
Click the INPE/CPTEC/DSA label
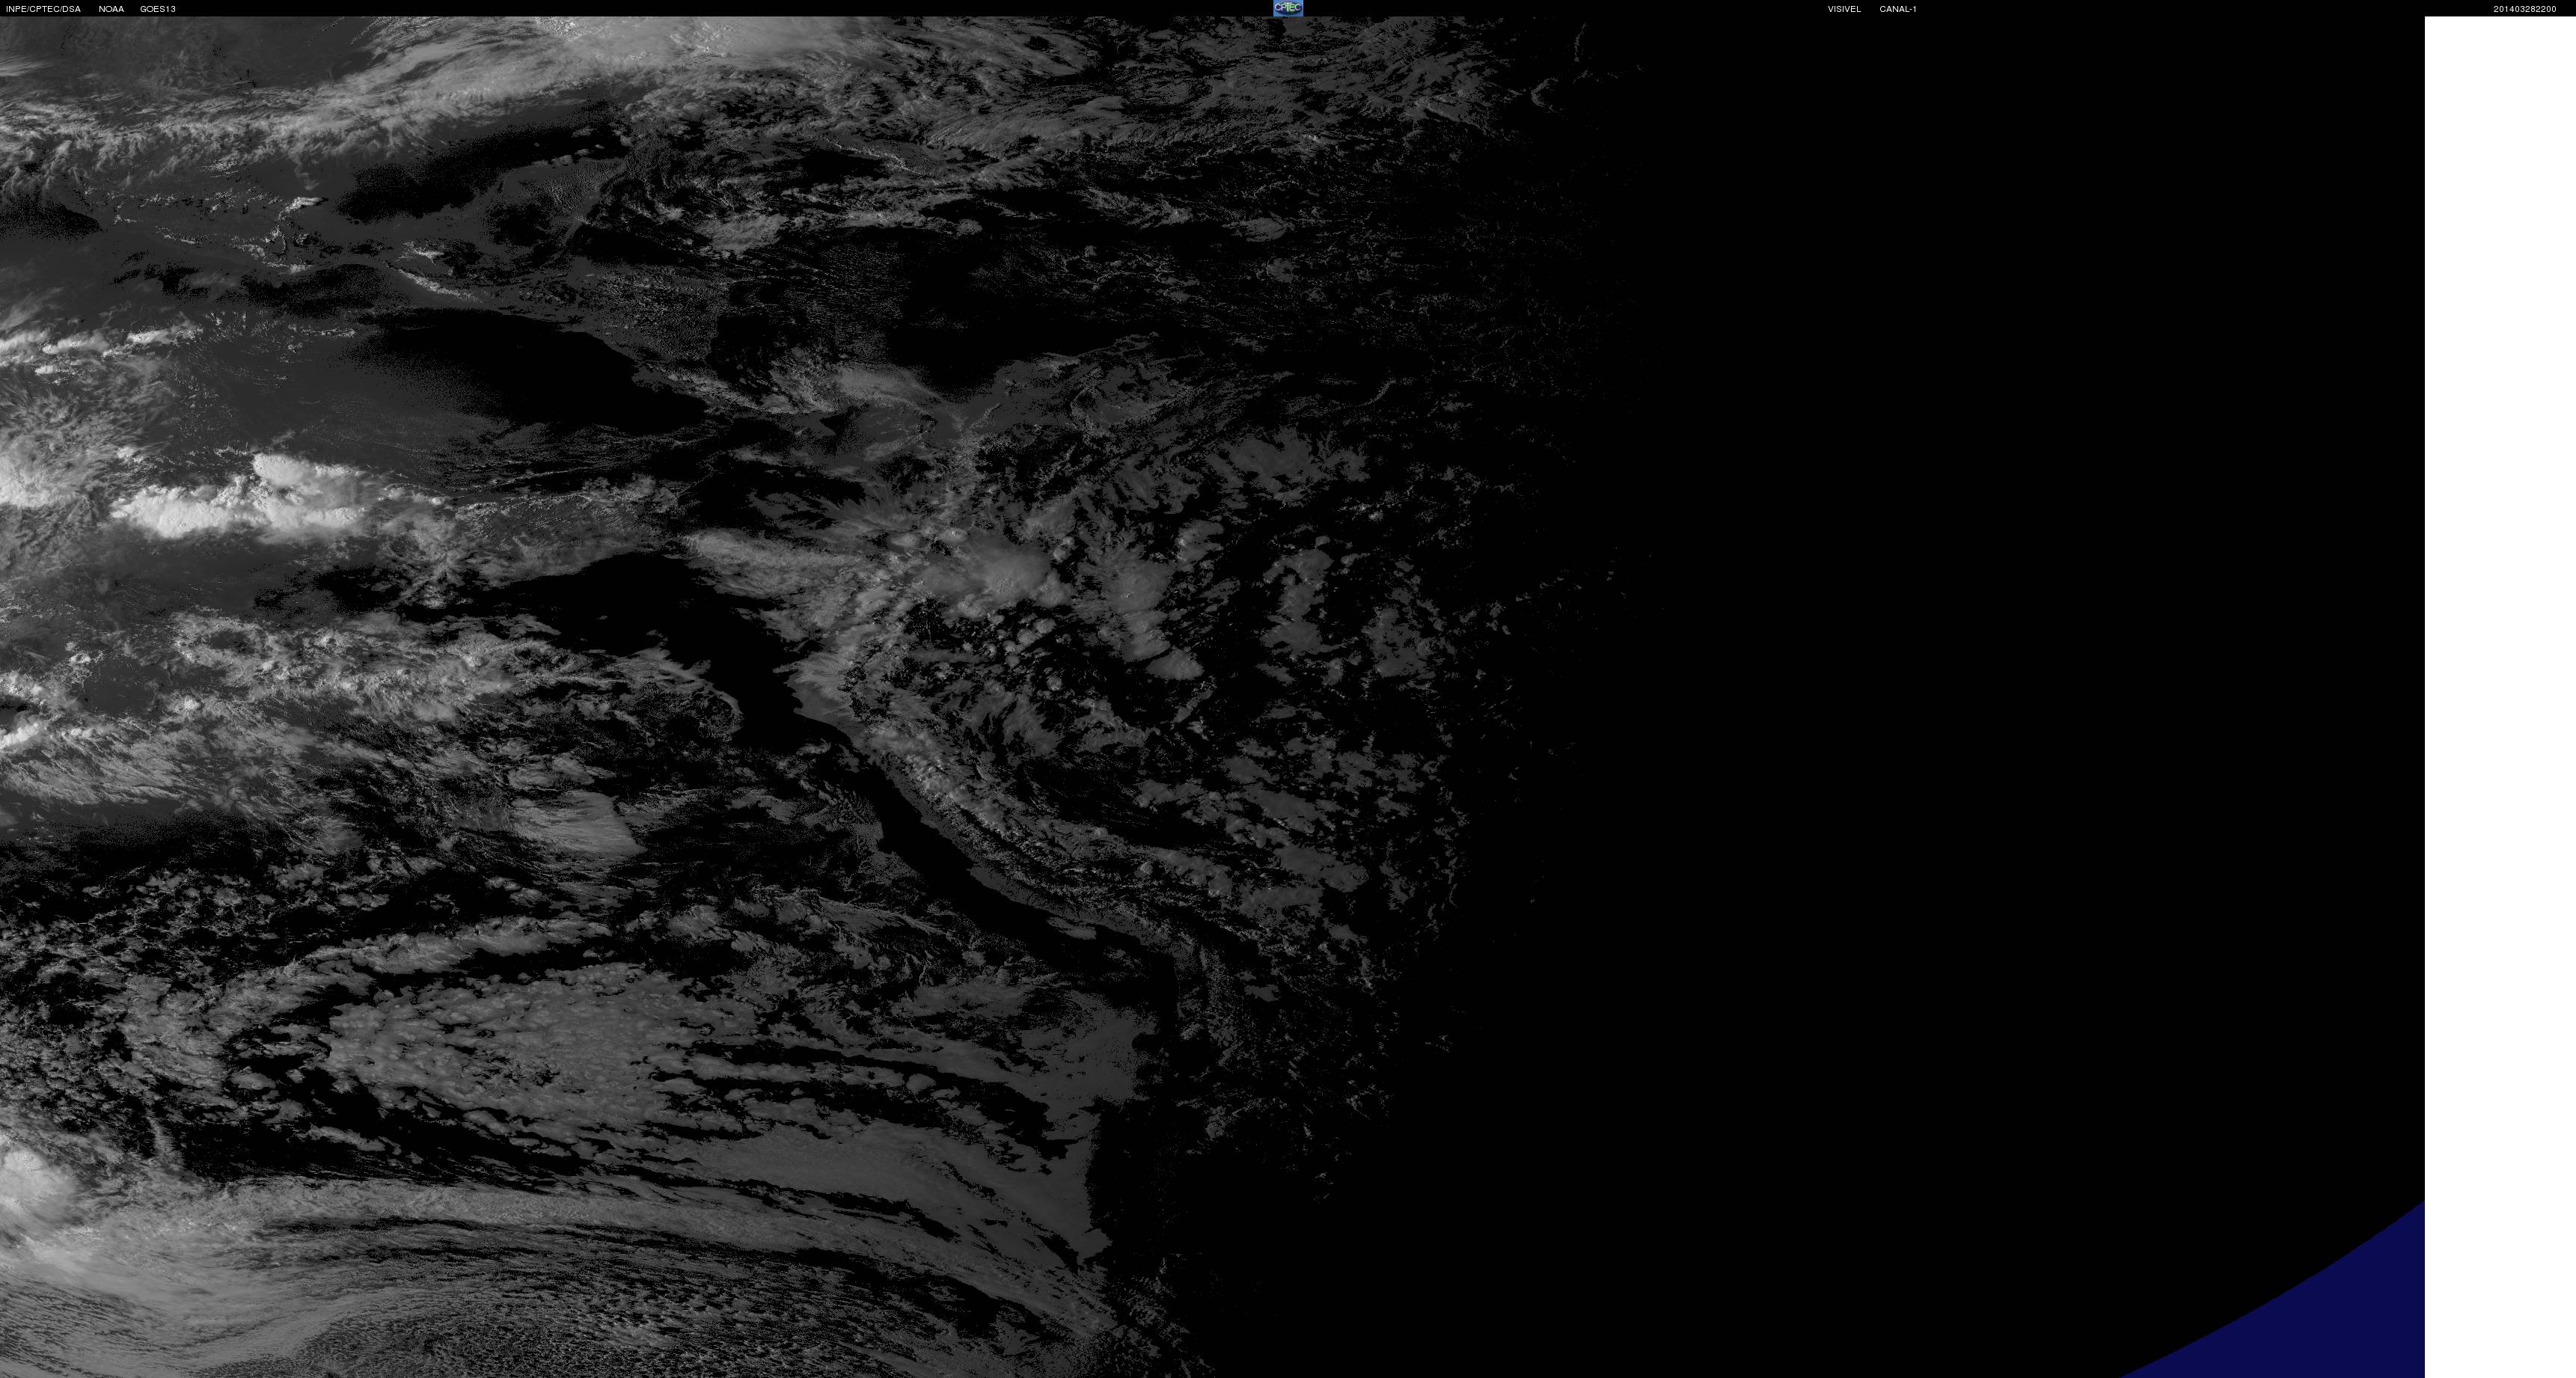pyautogui.click(x=43, y=9)
